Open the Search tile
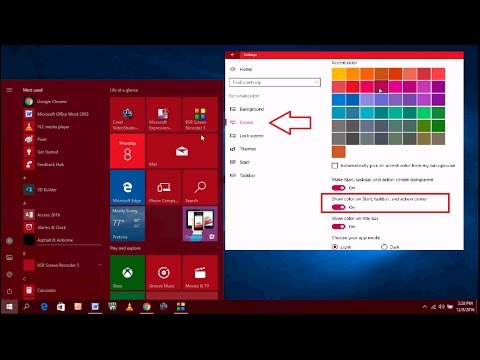 click(200, 187)
